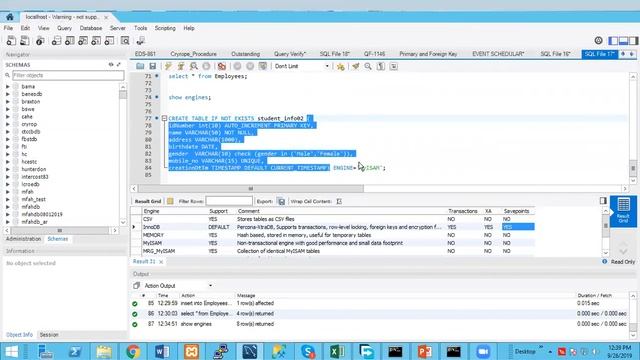Image resolution: width=640 pixels, height=360 pixels.
Task: Click the add-to-snippets star icon
Action: point(340,66)
